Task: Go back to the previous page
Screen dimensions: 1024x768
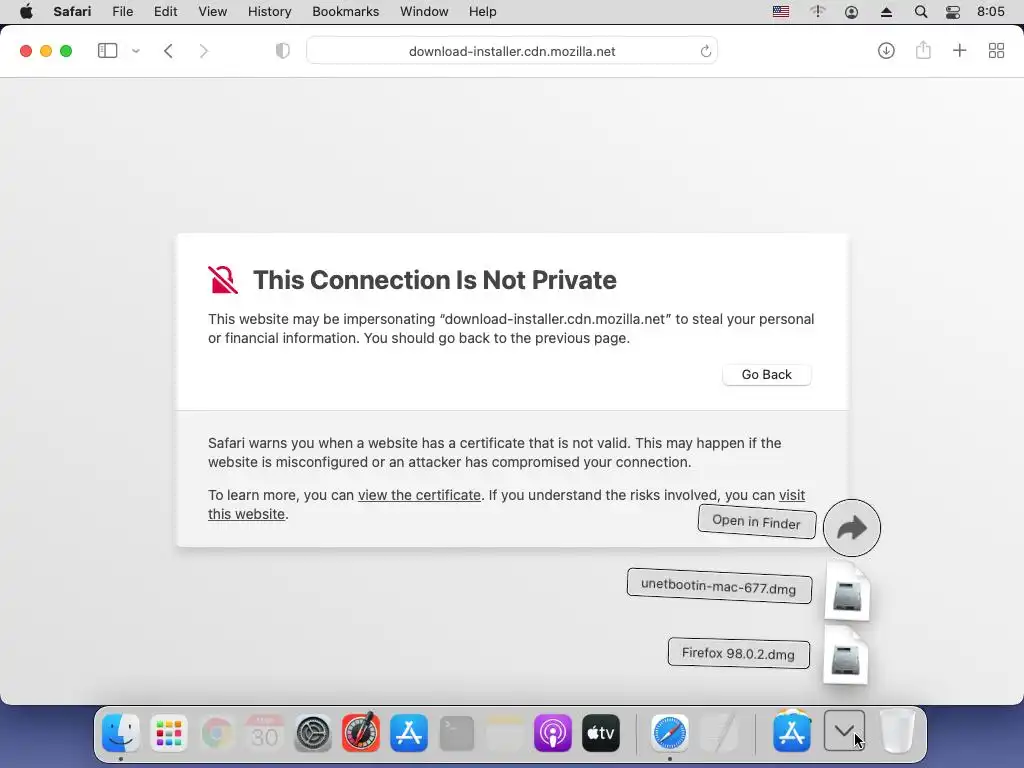Action: (x=168, y=51)
